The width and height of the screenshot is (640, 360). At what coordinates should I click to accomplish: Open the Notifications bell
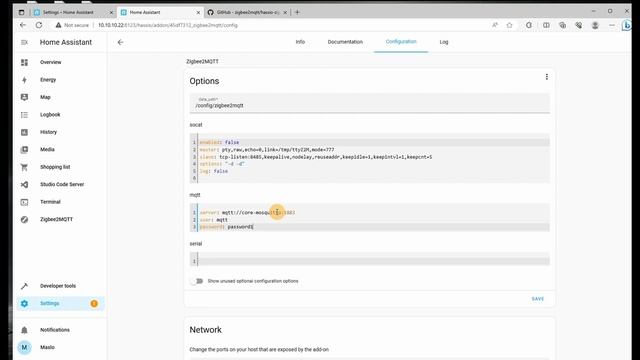[24, 330]
